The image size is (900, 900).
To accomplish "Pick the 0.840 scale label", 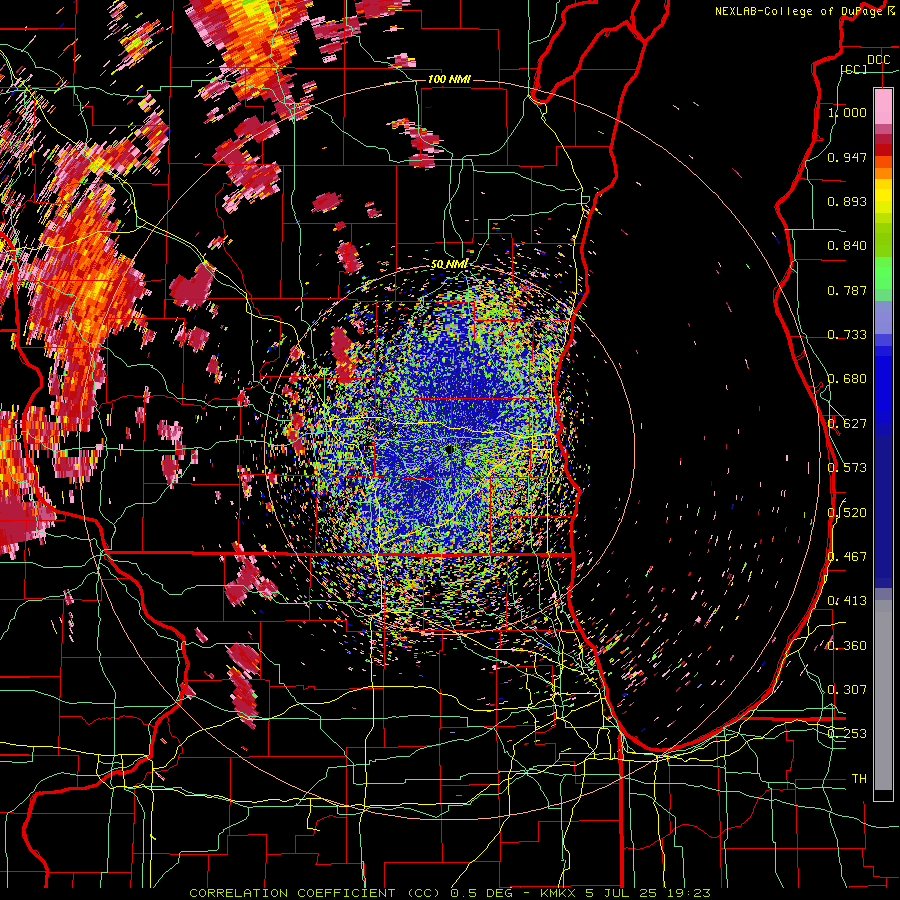I will [847, 246].
